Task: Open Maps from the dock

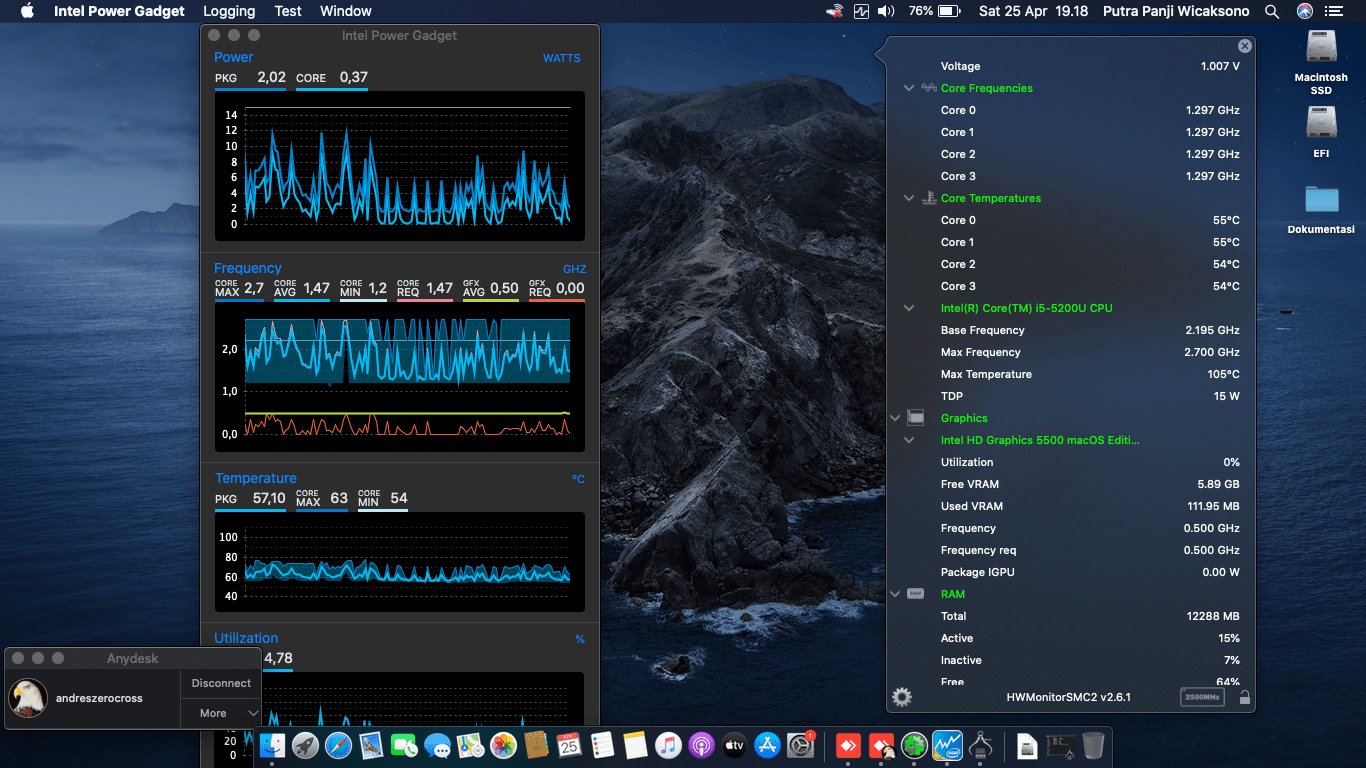Action: point(470,745)
